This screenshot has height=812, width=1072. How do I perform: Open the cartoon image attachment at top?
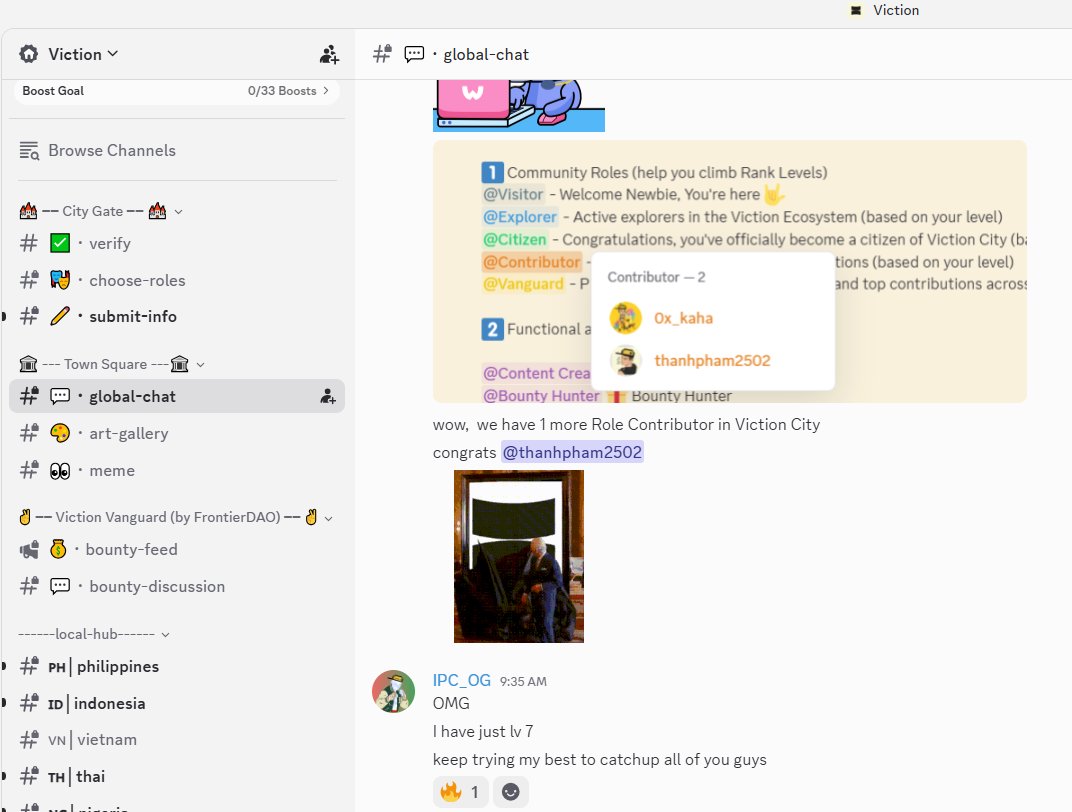[x=519, y=105]
